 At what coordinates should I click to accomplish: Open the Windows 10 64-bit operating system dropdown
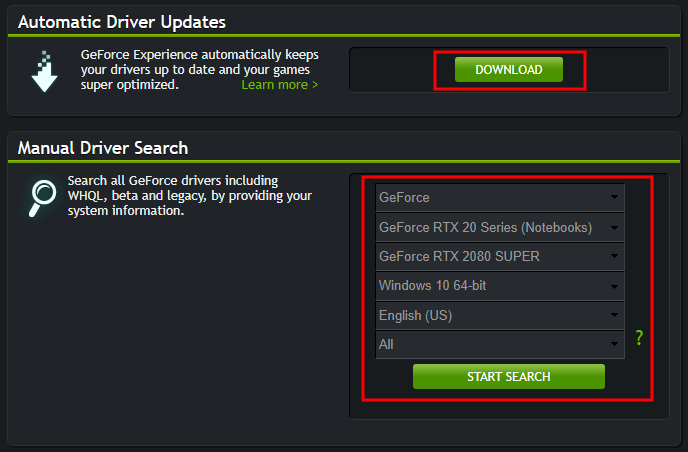[500, 286]
